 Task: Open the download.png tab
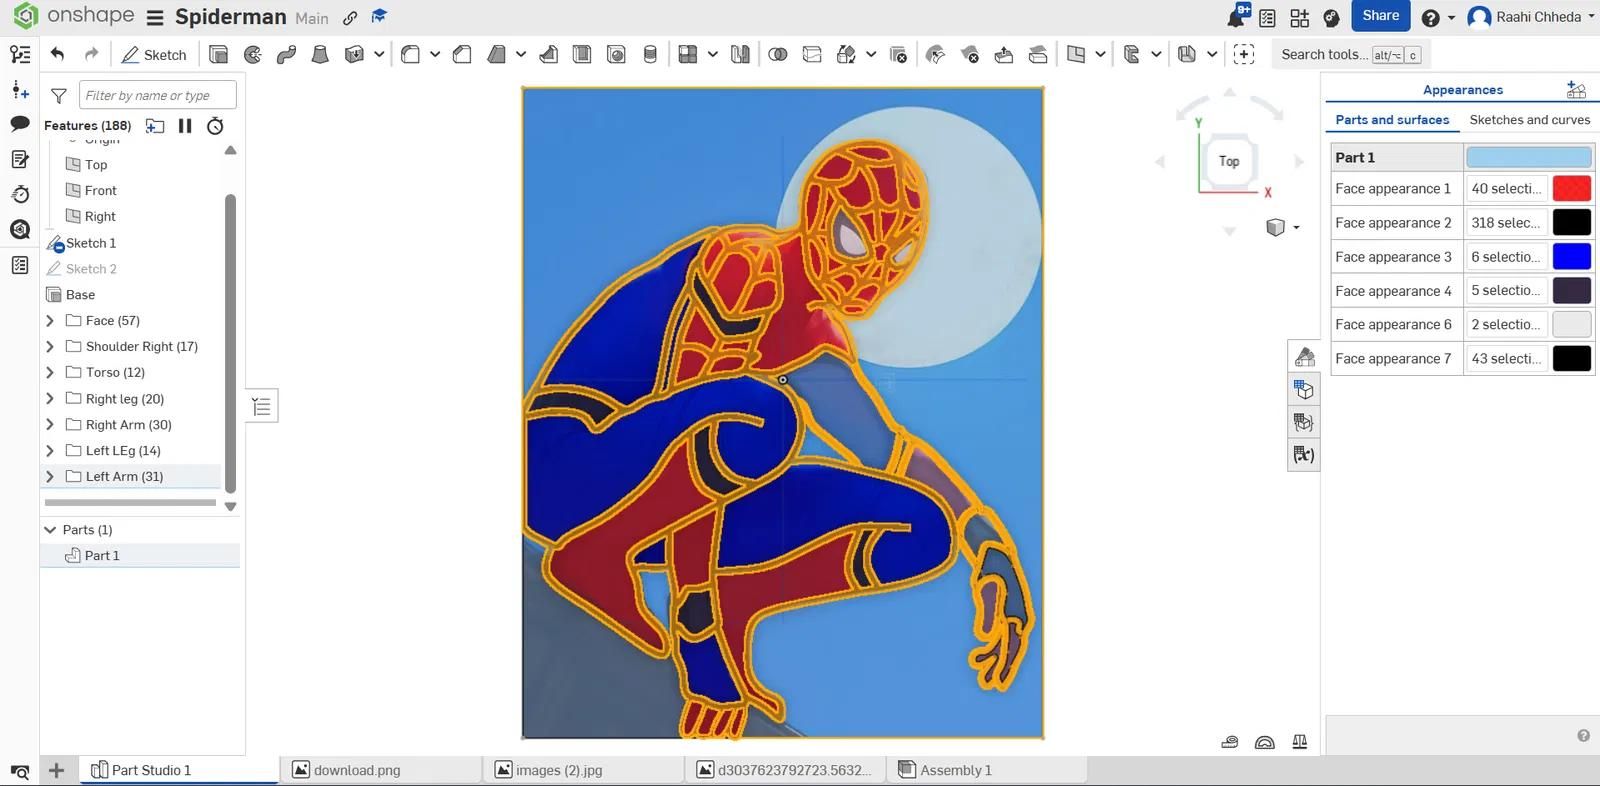381,770
